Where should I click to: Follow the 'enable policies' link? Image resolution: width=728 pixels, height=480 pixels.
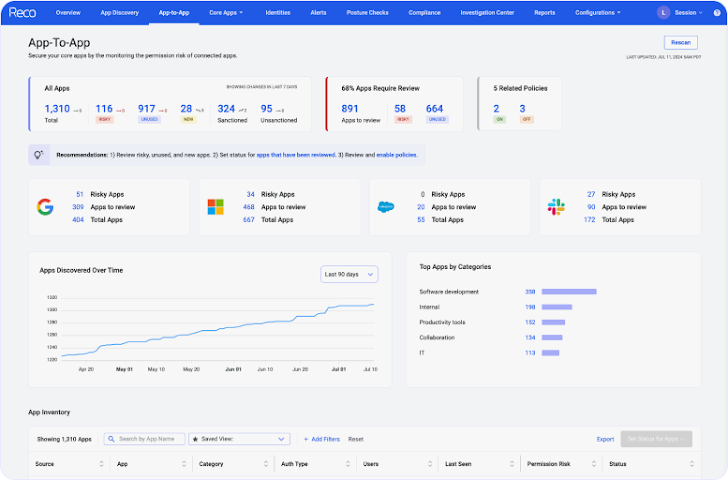tap(394, 155)
